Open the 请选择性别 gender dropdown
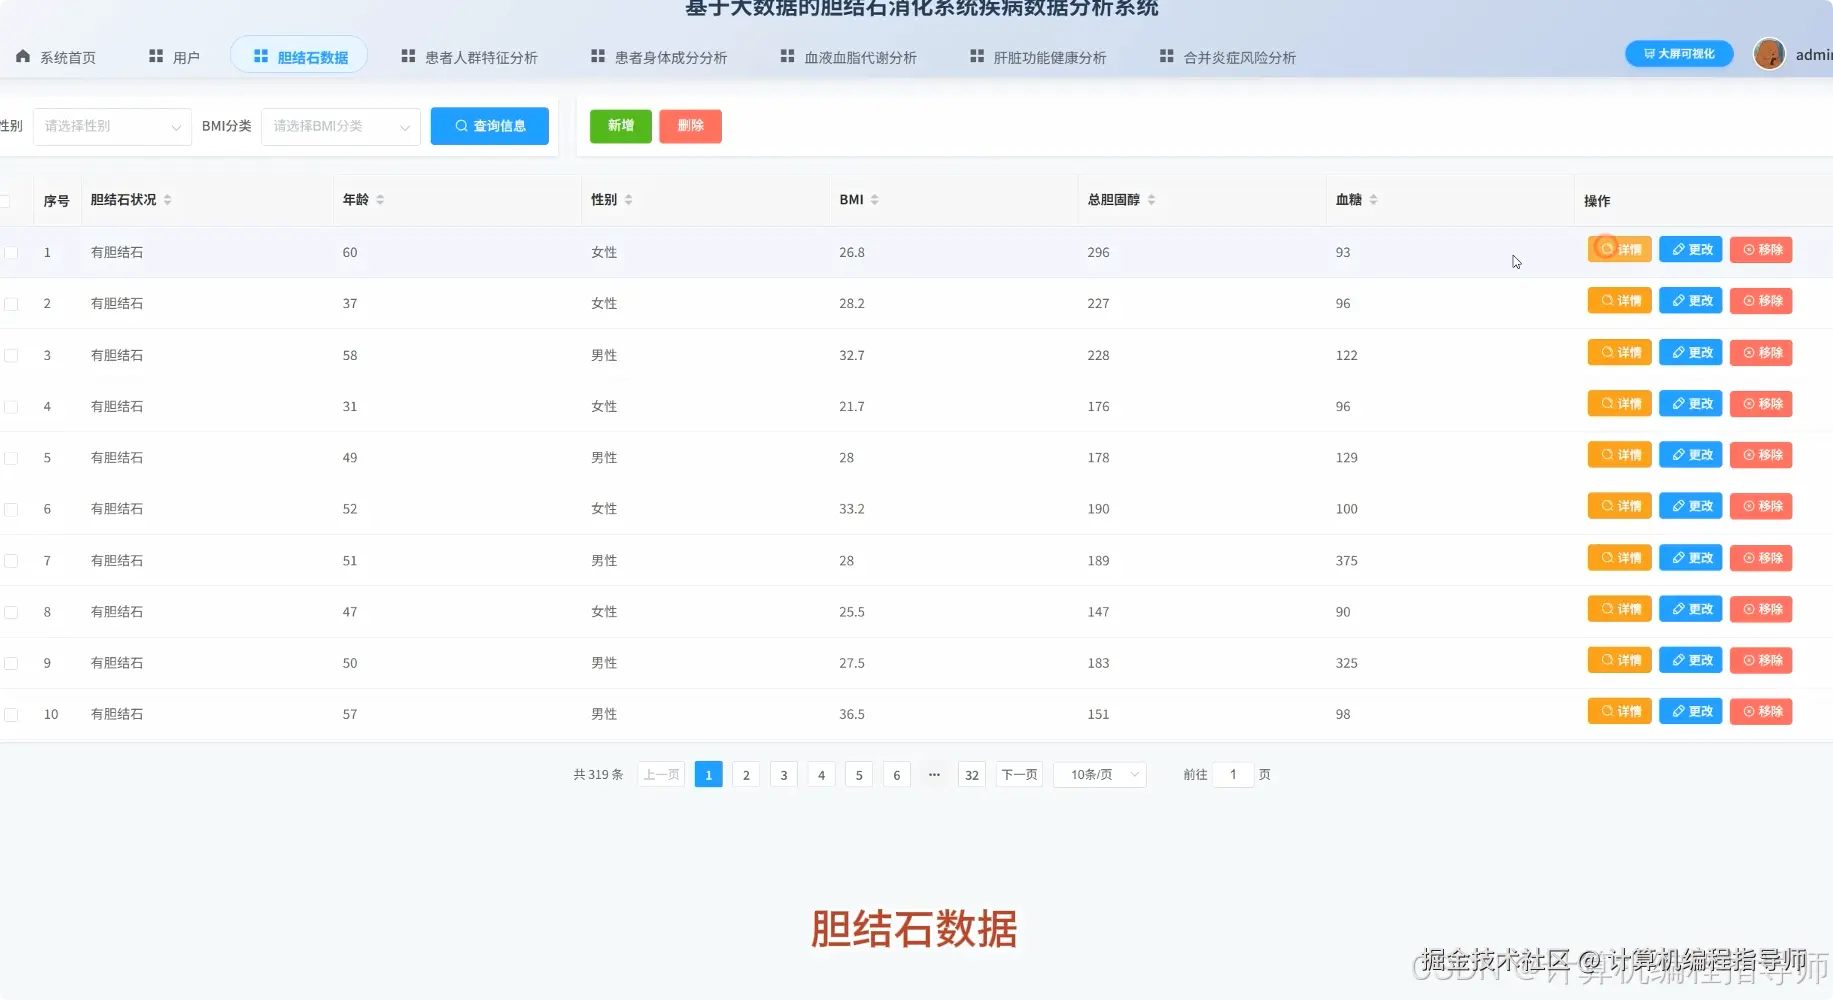Image resolution: width=1833 pixels, height=1000 pixels. [111, 126]
